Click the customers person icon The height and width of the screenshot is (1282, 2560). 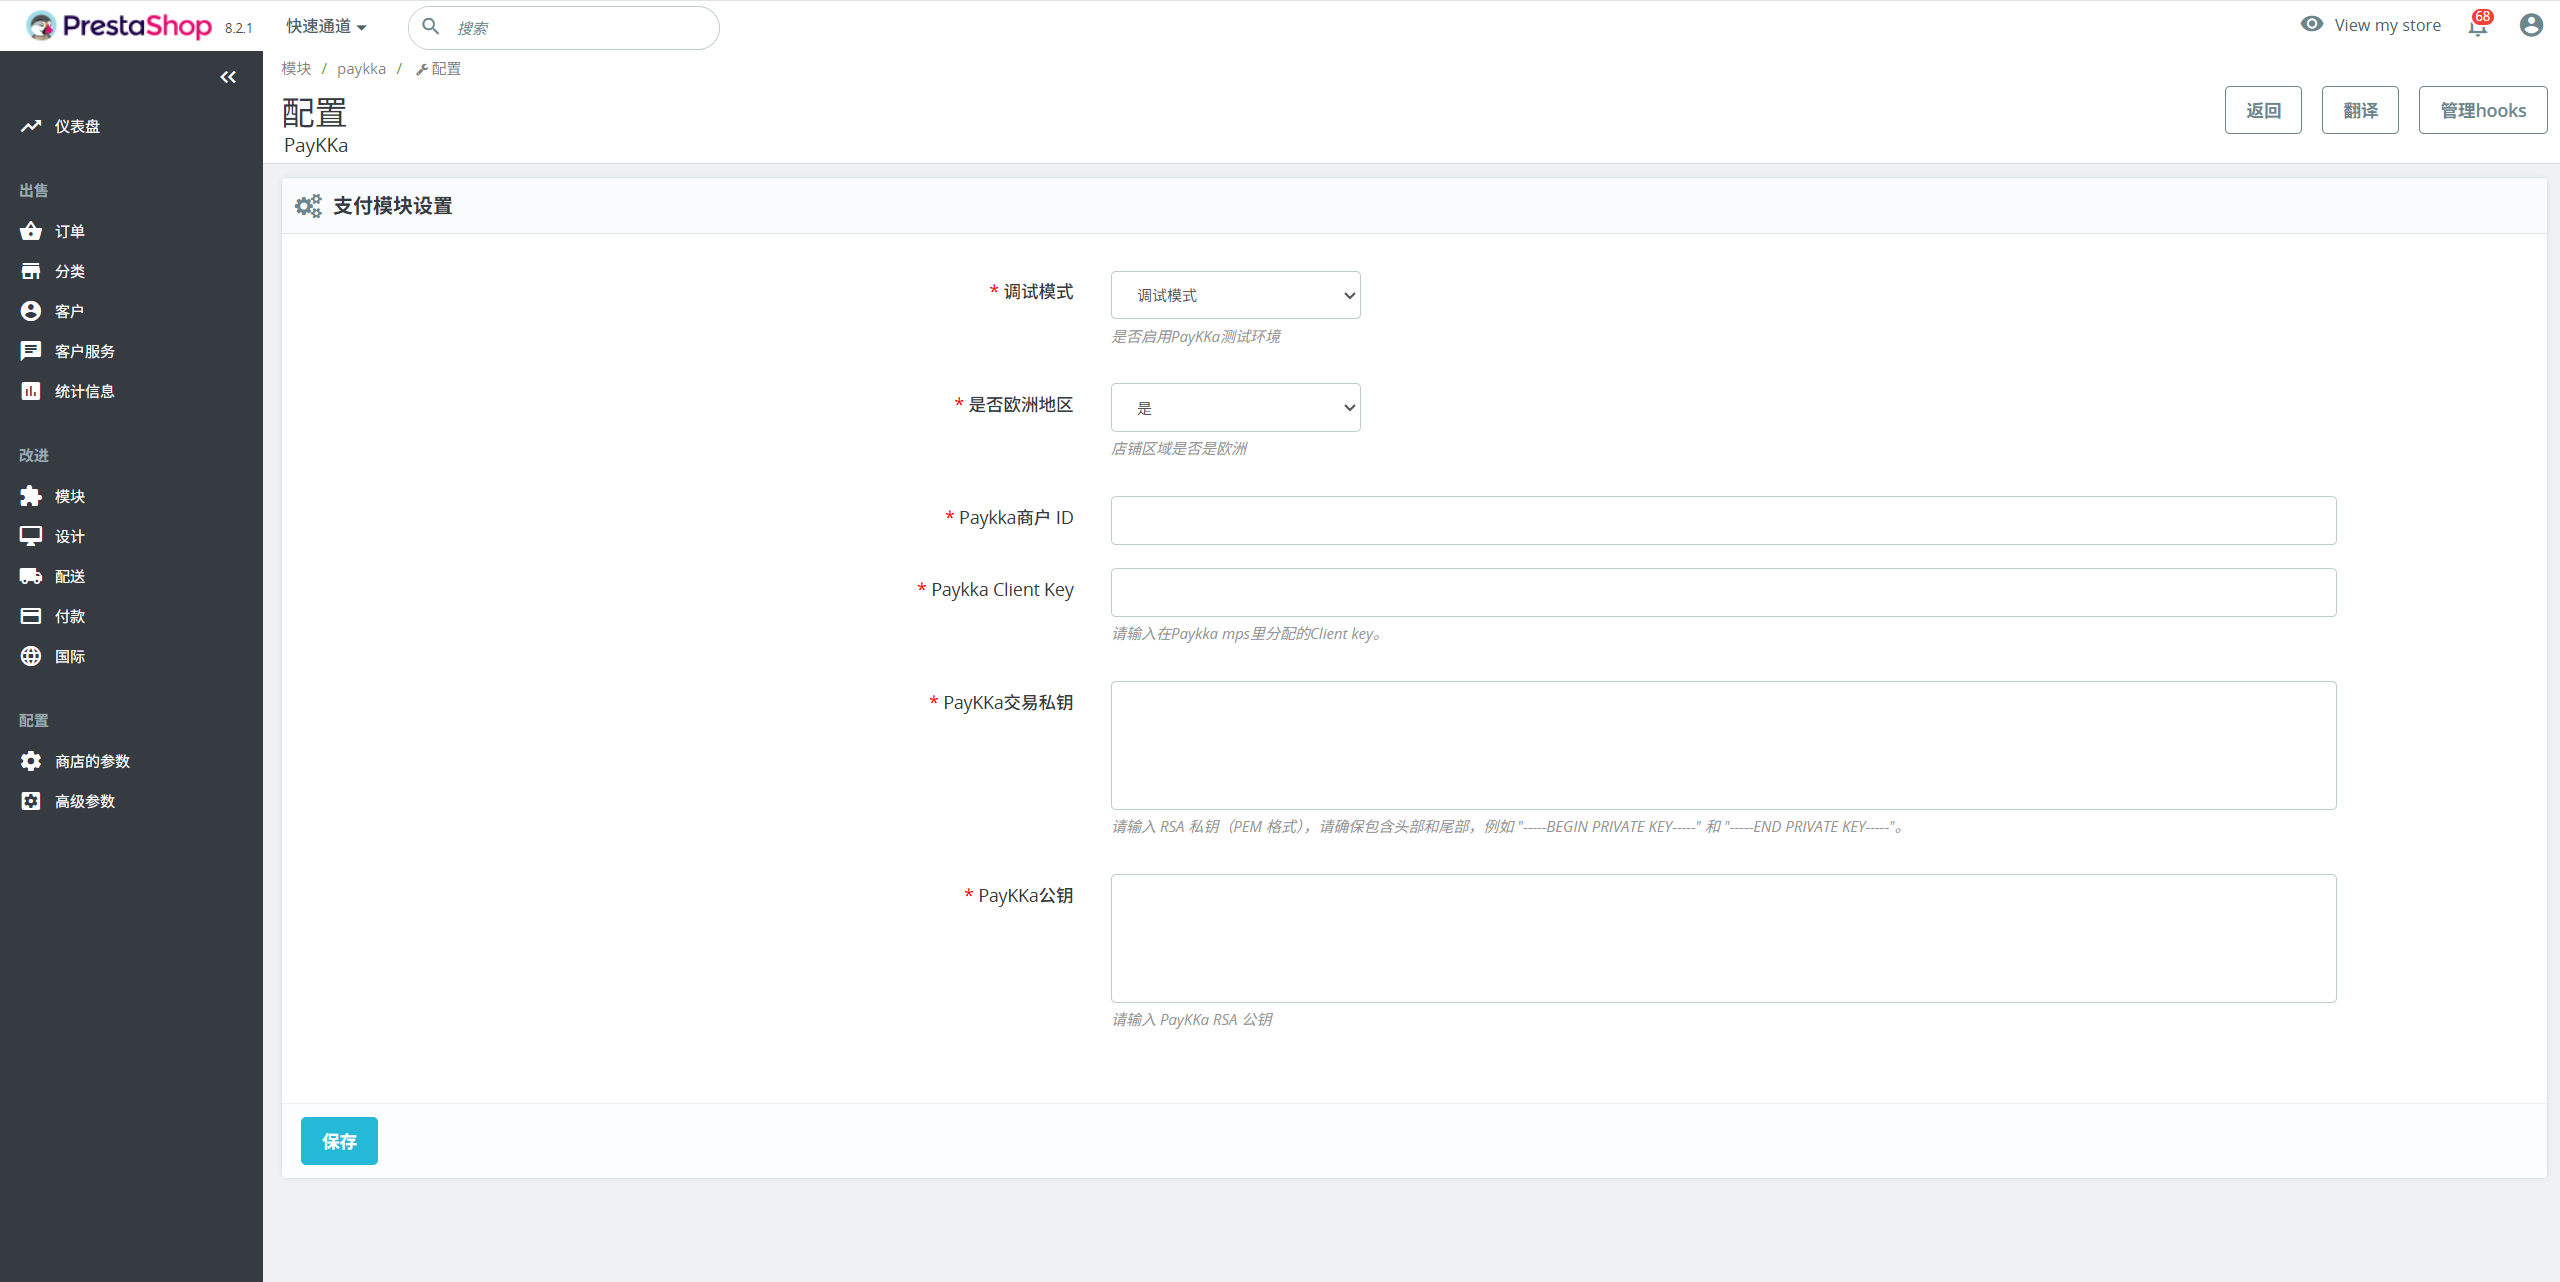[31, 311]
